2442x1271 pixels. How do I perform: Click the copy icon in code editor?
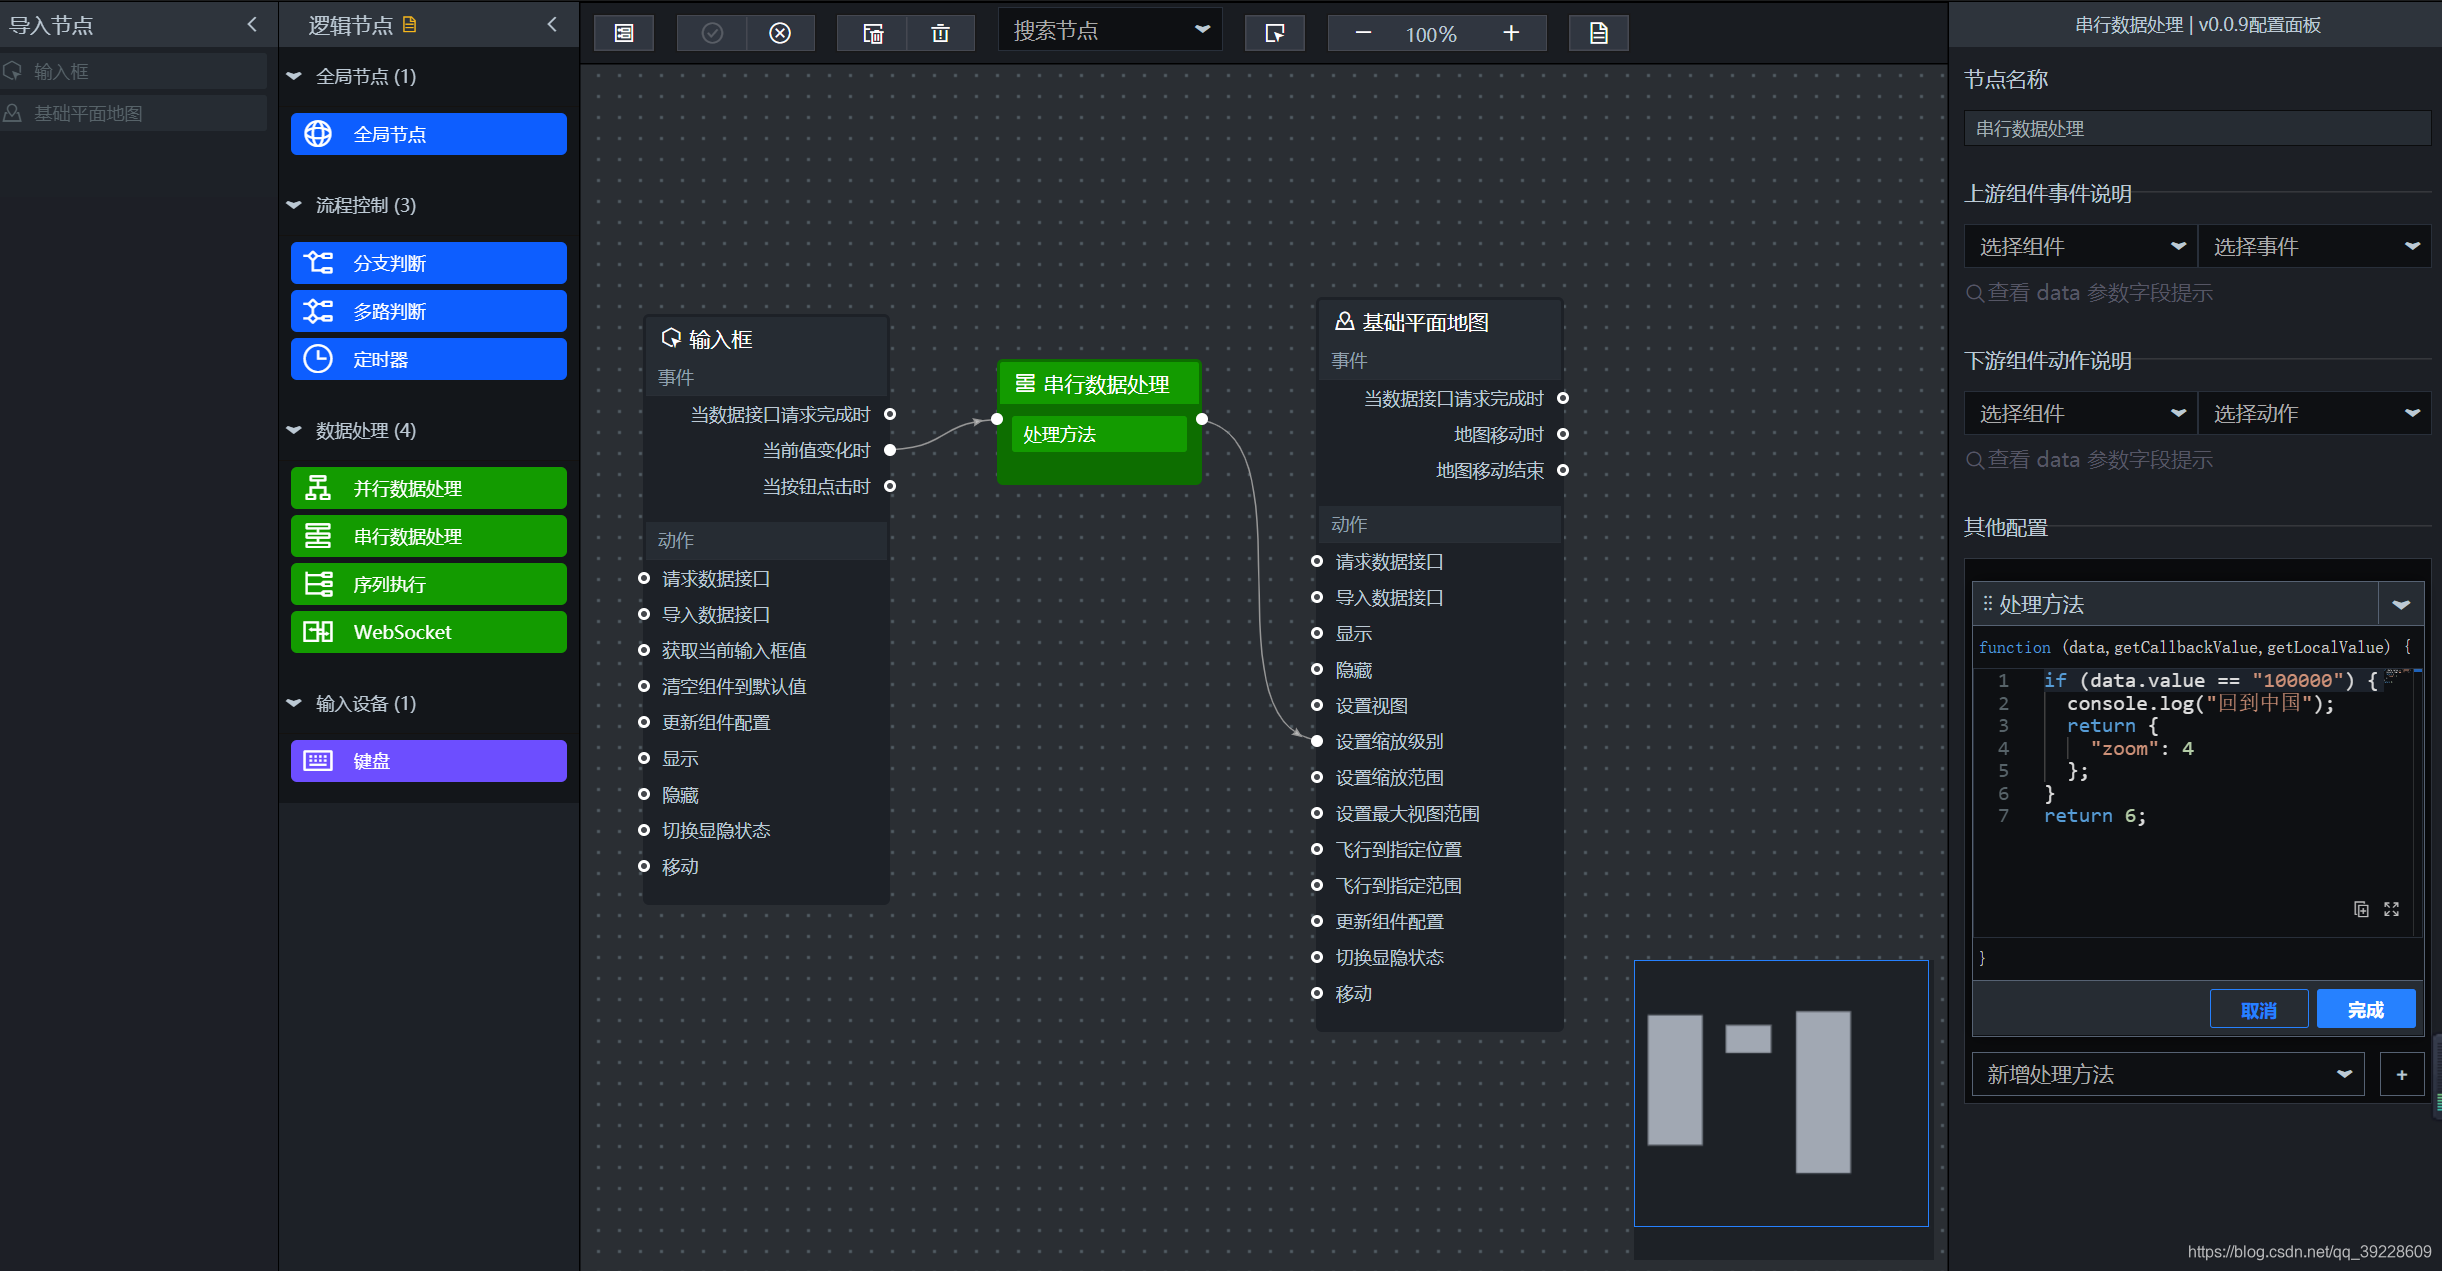pyautogui.click(x=2361, y=909)
